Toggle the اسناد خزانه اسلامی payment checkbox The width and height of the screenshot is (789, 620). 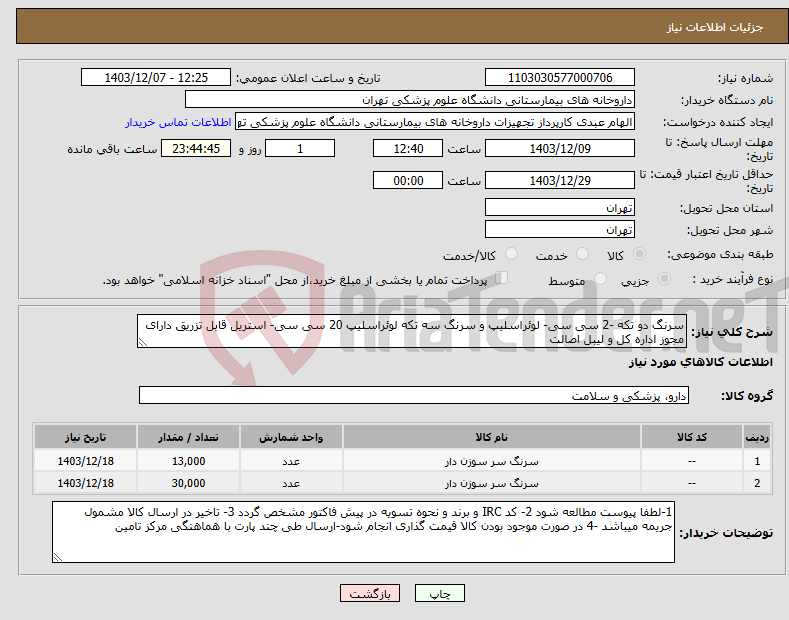pos(502,277)
